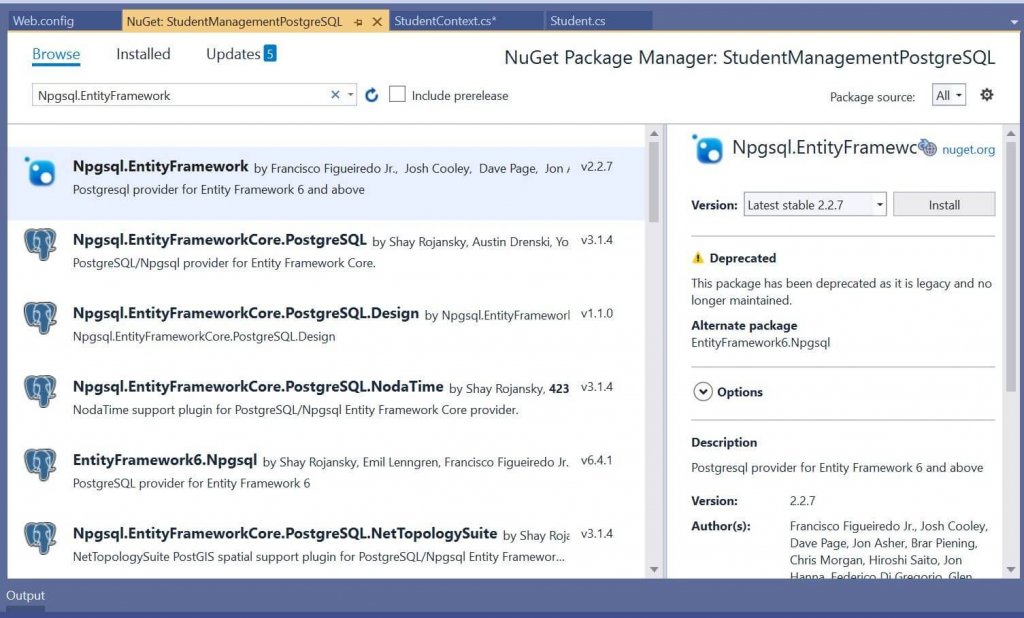Enable the Include prerelease checkbox
Image resolution: width=1024 pixels, height=618 pixels.
pyautogui.click(x=397, y=94)
